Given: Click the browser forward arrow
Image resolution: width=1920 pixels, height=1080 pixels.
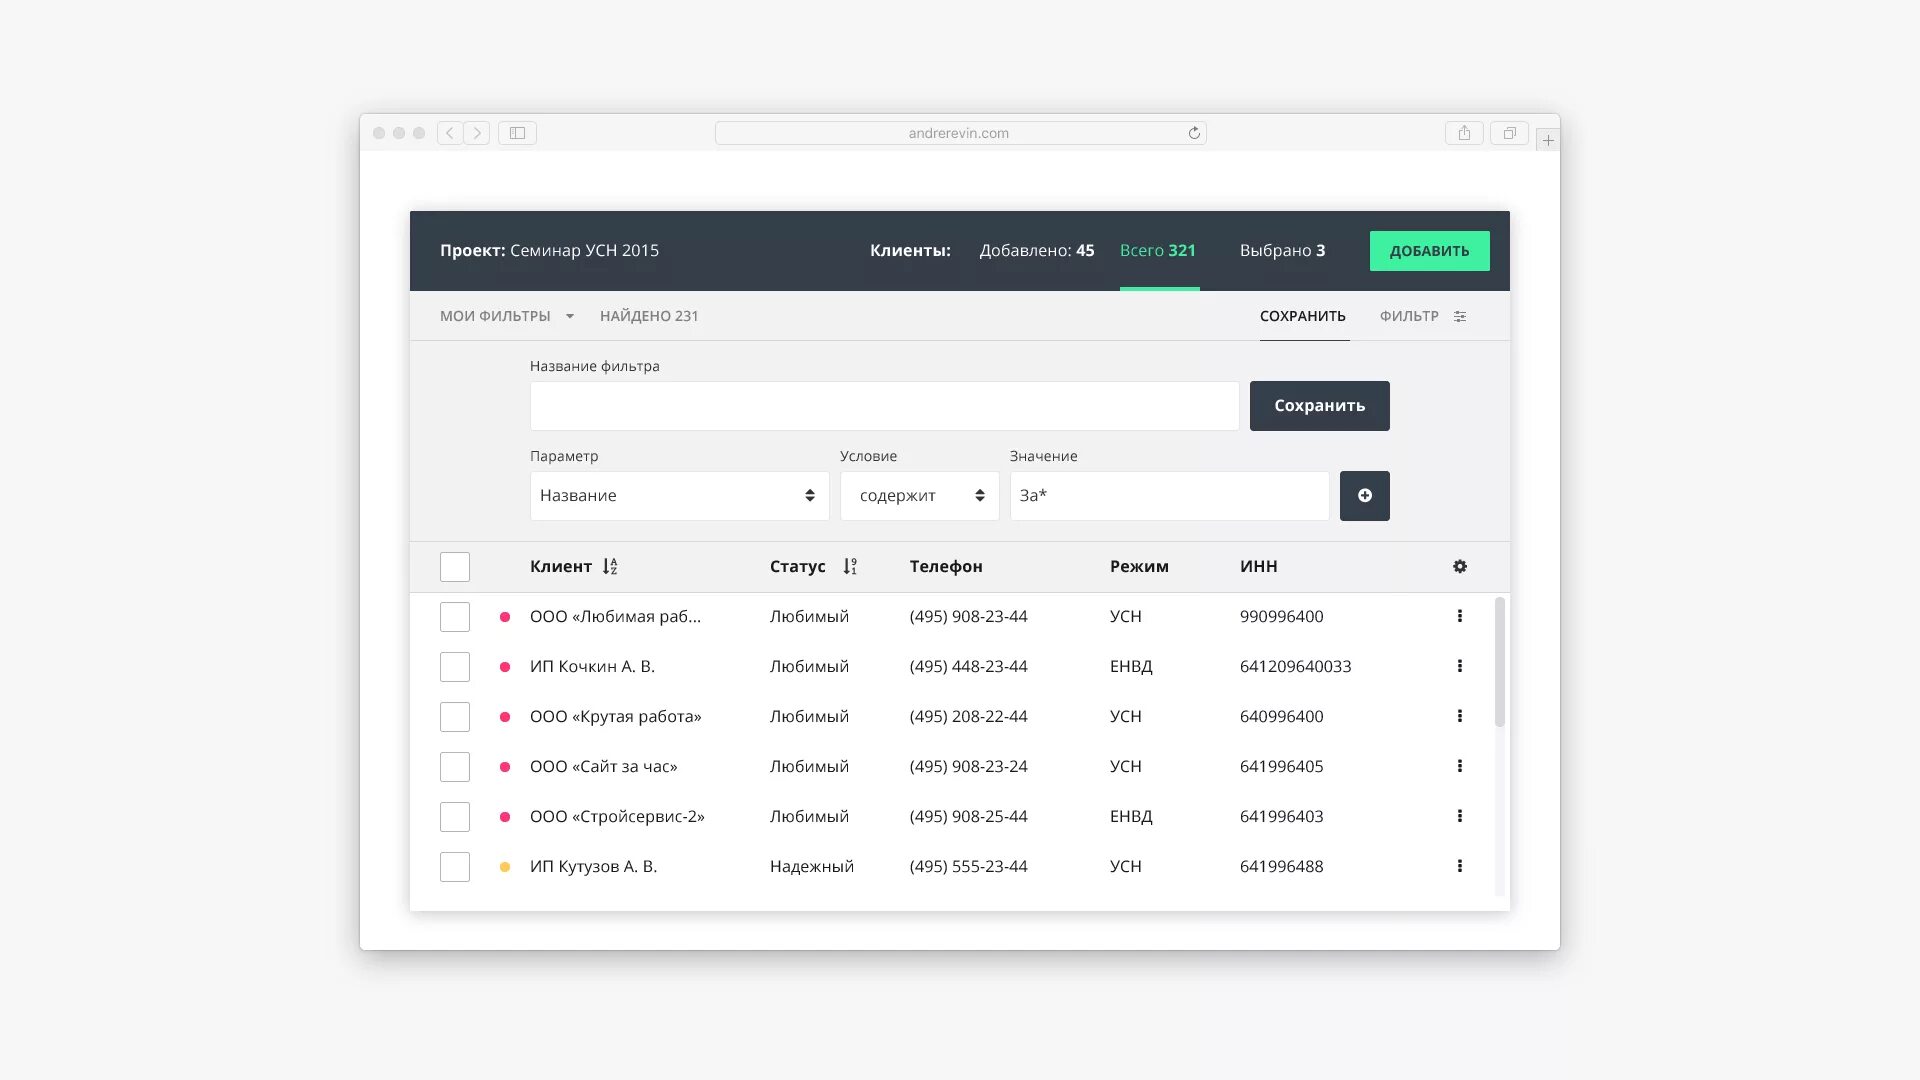Looking at the screenshot, I should point(477,133).
